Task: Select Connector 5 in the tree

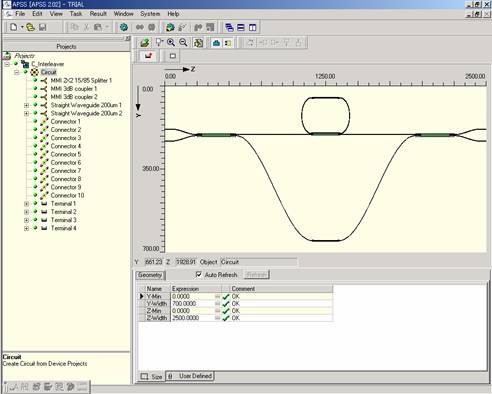Action: click(x=66, y=154)
